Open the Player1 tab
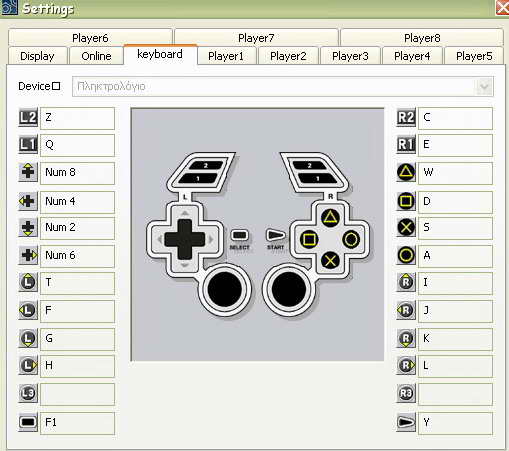 (x=226, y=56)
